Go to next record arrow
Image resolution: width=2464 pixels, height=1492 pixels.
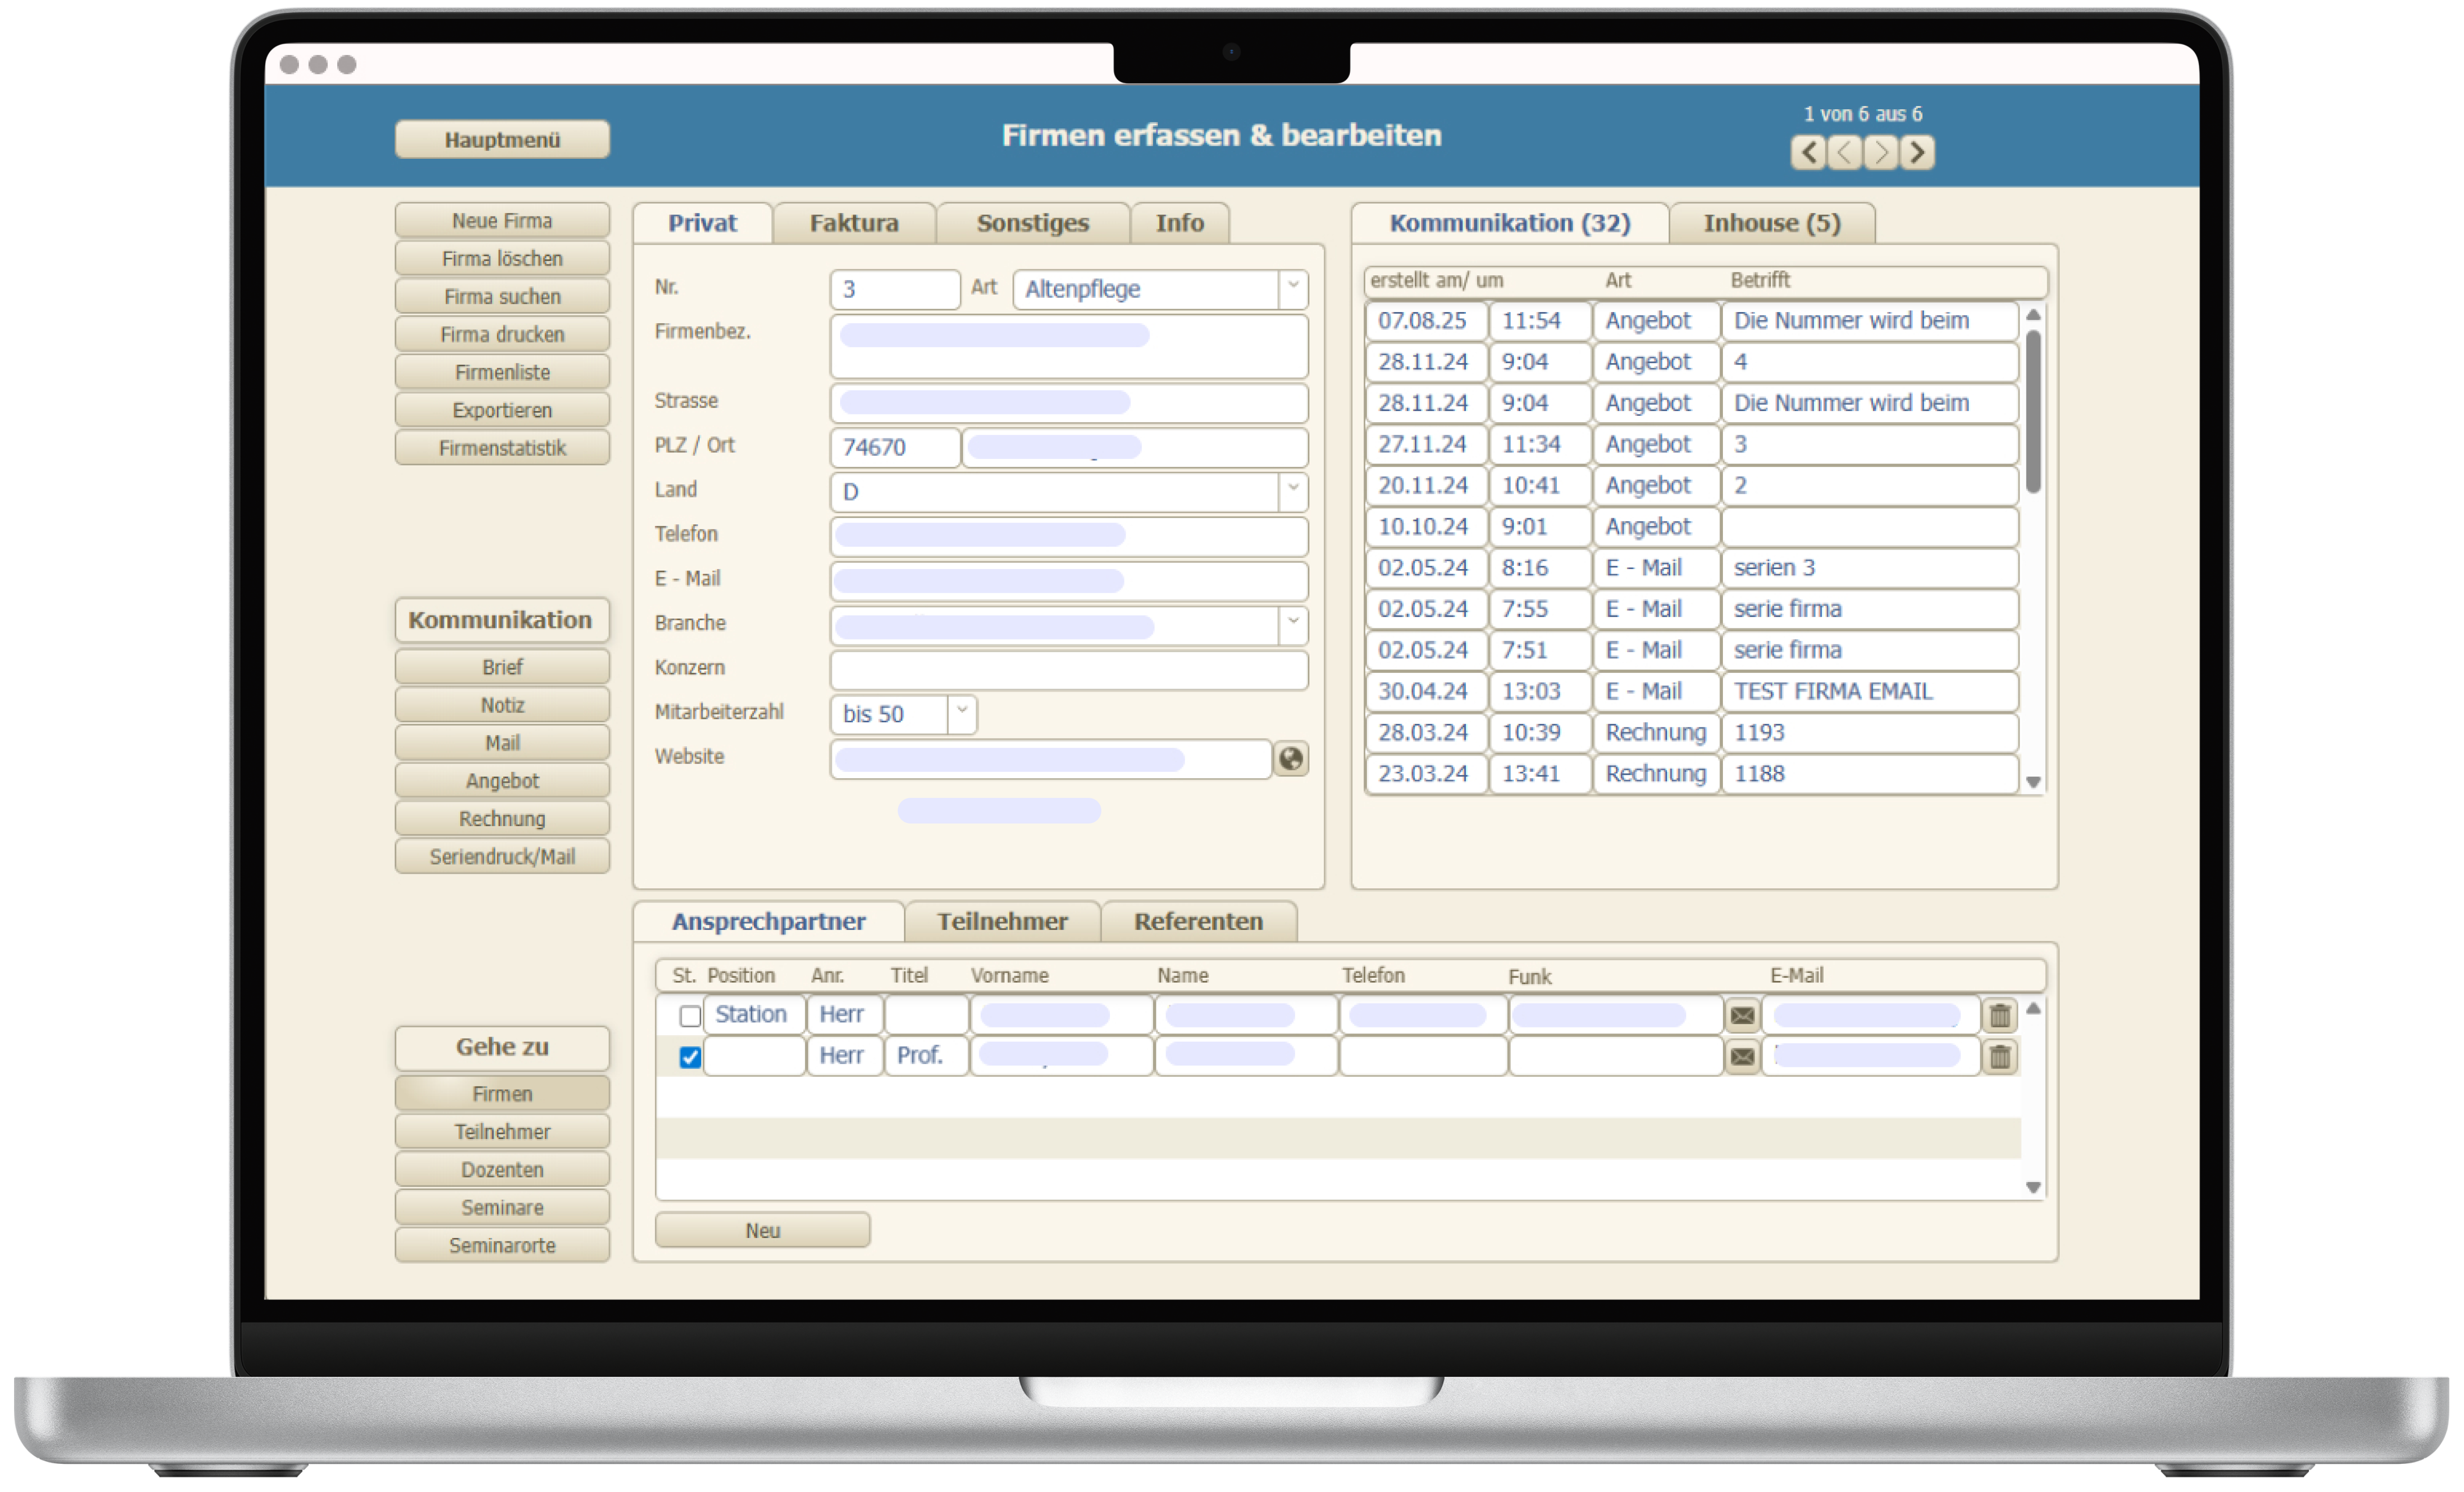(1880, 152)
